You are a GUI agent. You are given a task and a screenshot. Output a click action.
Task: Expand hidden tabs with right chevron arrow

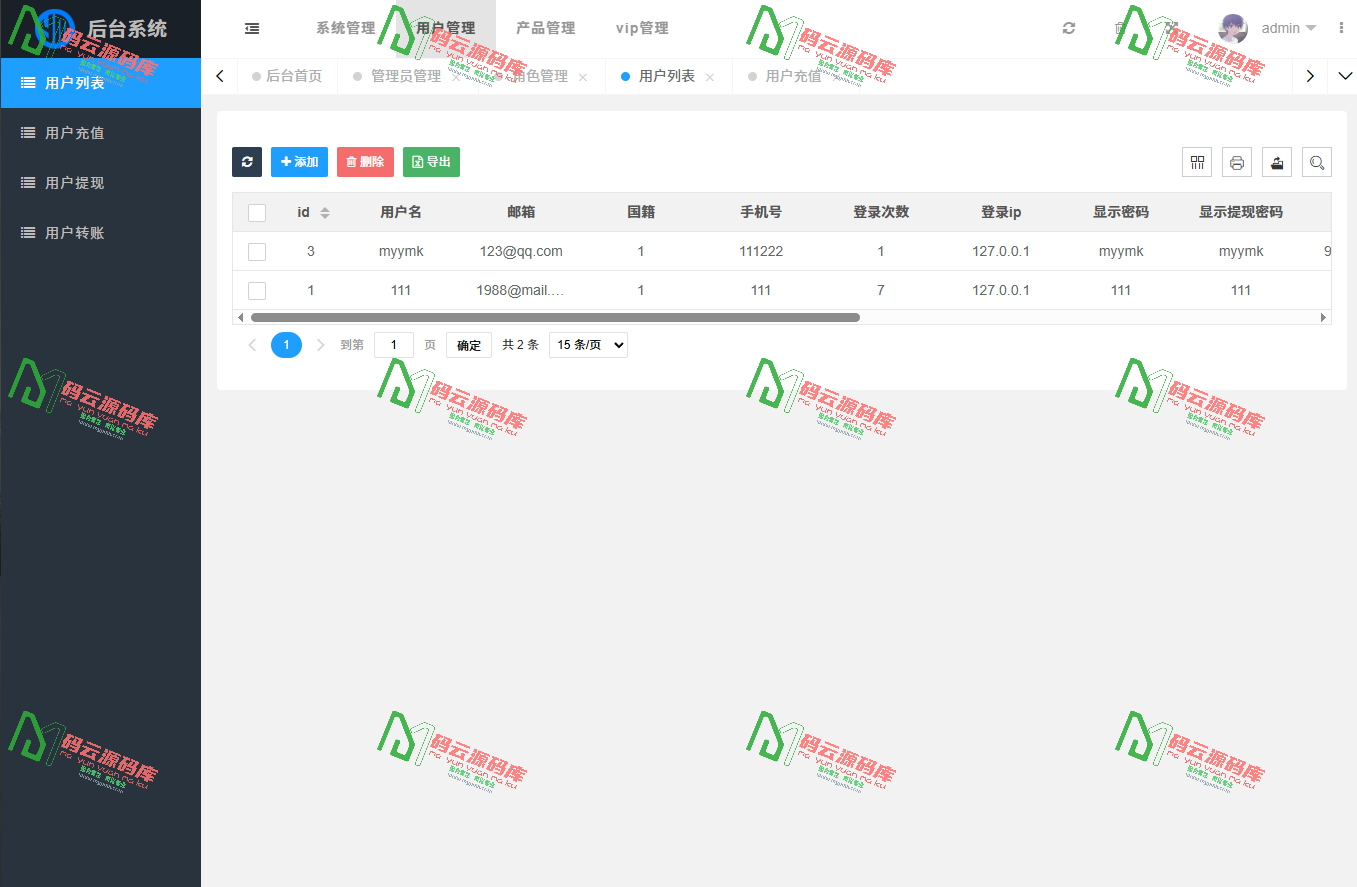pyautogui.click(x=1309, y=75)
